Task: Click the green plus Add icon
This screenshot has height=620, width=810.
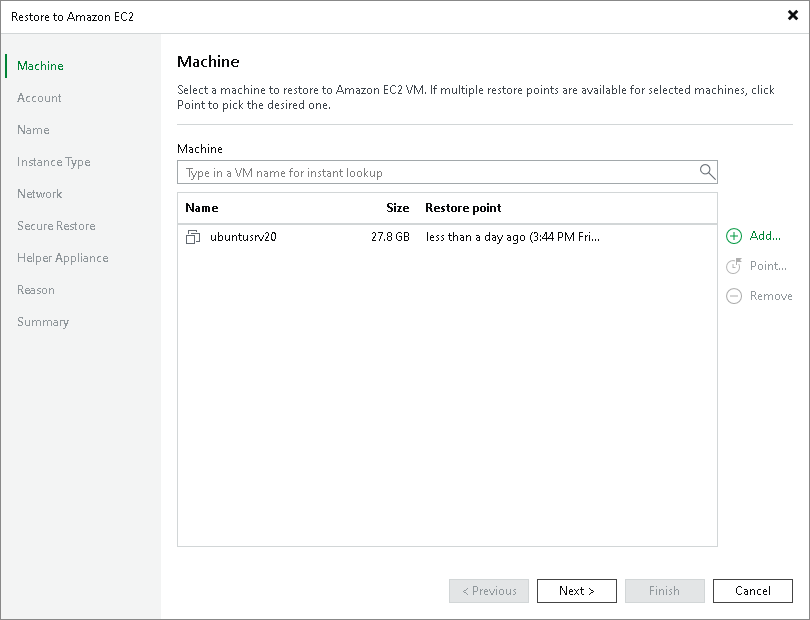Action: tap(734, 236)
